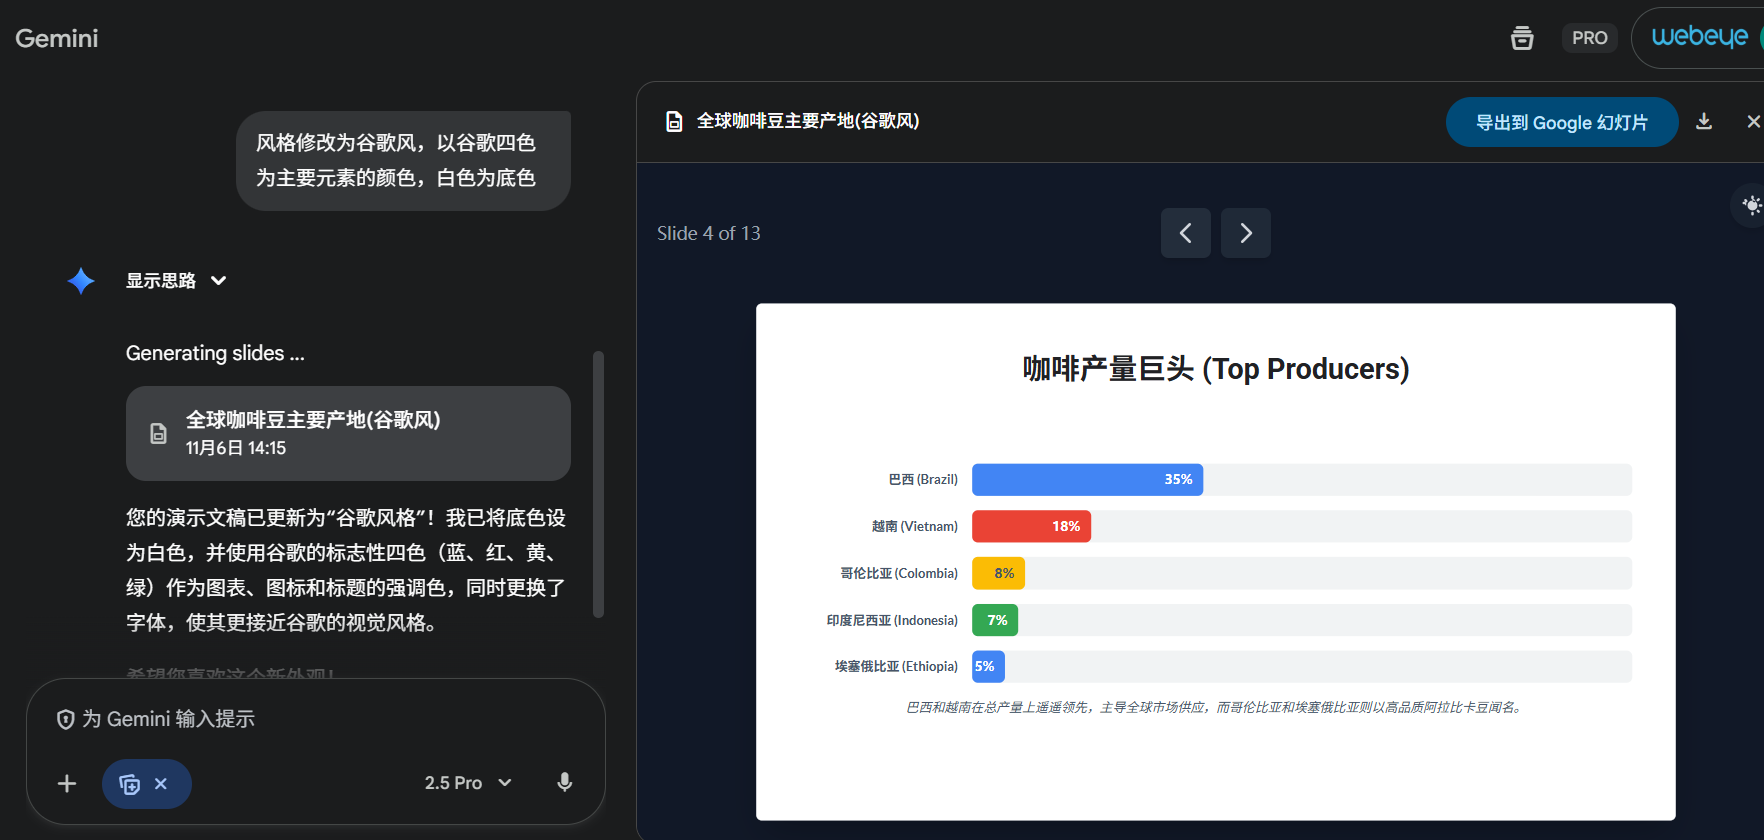This screenshot has height=840, width=1764.
Task: Open the 全球咖啡豆主要产地 file card
Action: pos(348,433)
